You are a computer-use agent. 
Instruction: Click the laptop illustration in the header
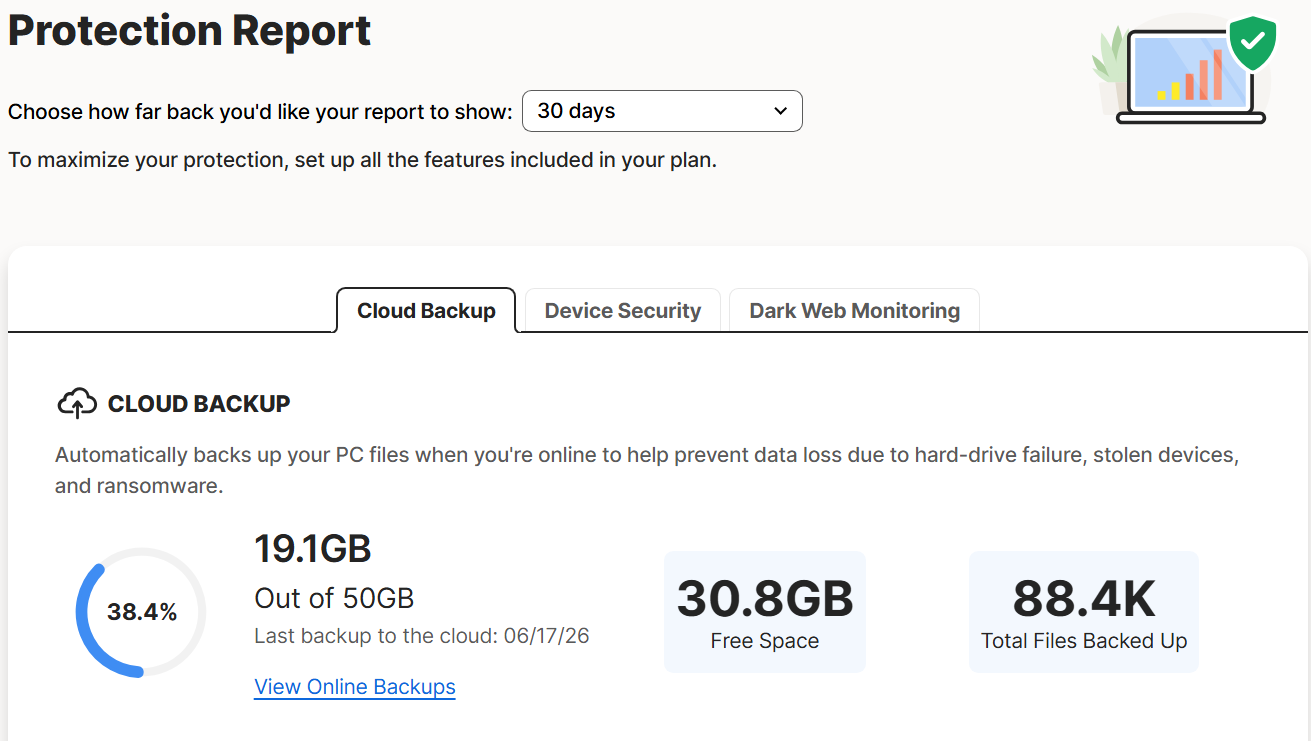coord(1190,77)
